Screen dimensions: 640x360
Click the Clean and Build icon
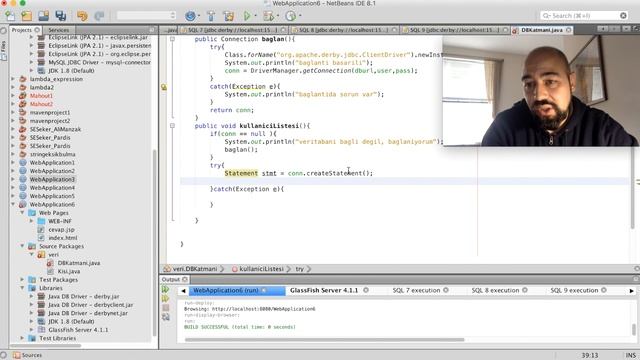tap(229, 16)
